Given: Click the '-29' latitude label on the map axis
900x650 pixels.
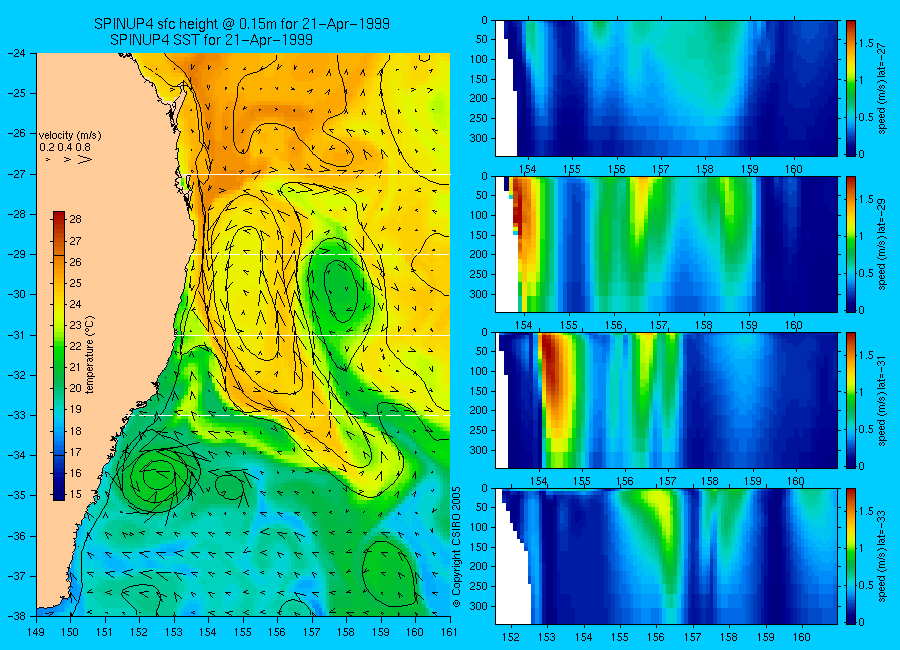Looking at the screenshot, I should coord(17,254).
